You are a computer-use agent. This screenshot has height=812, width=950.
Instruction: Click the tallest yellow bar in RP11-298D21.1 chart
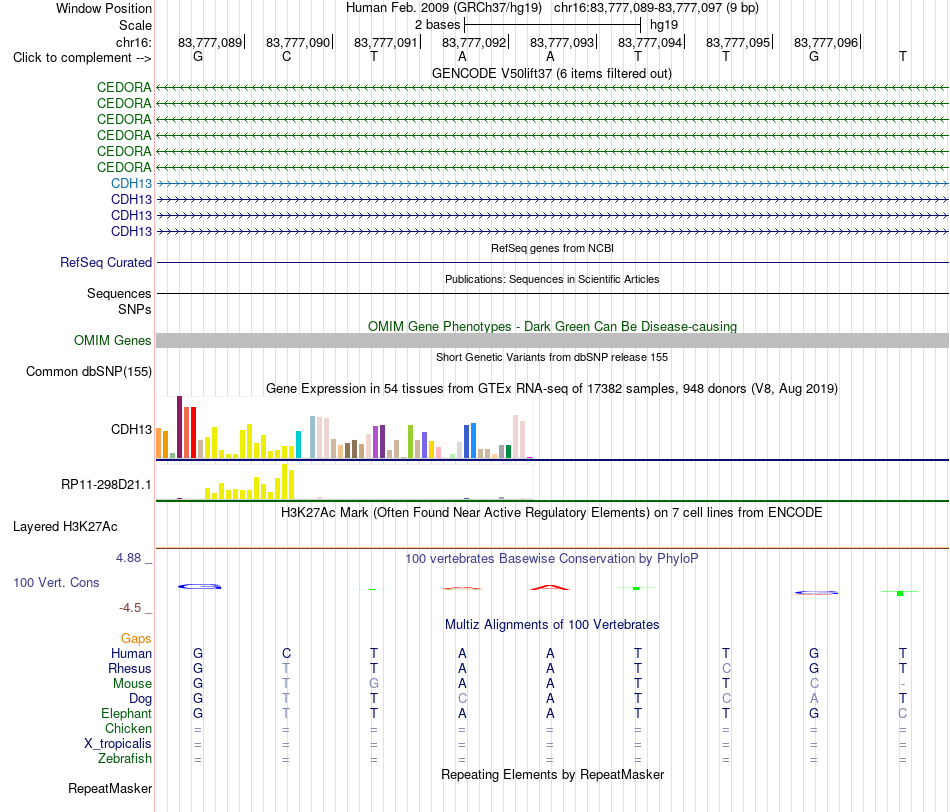click(285, 482)
